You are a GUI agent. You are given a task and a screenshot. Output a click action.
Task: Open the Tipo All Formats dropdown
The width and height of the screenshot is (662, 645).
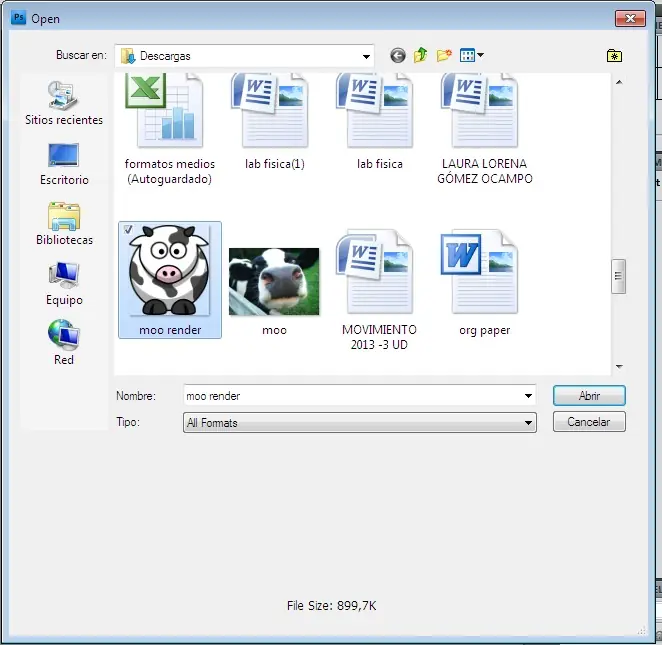360,423
